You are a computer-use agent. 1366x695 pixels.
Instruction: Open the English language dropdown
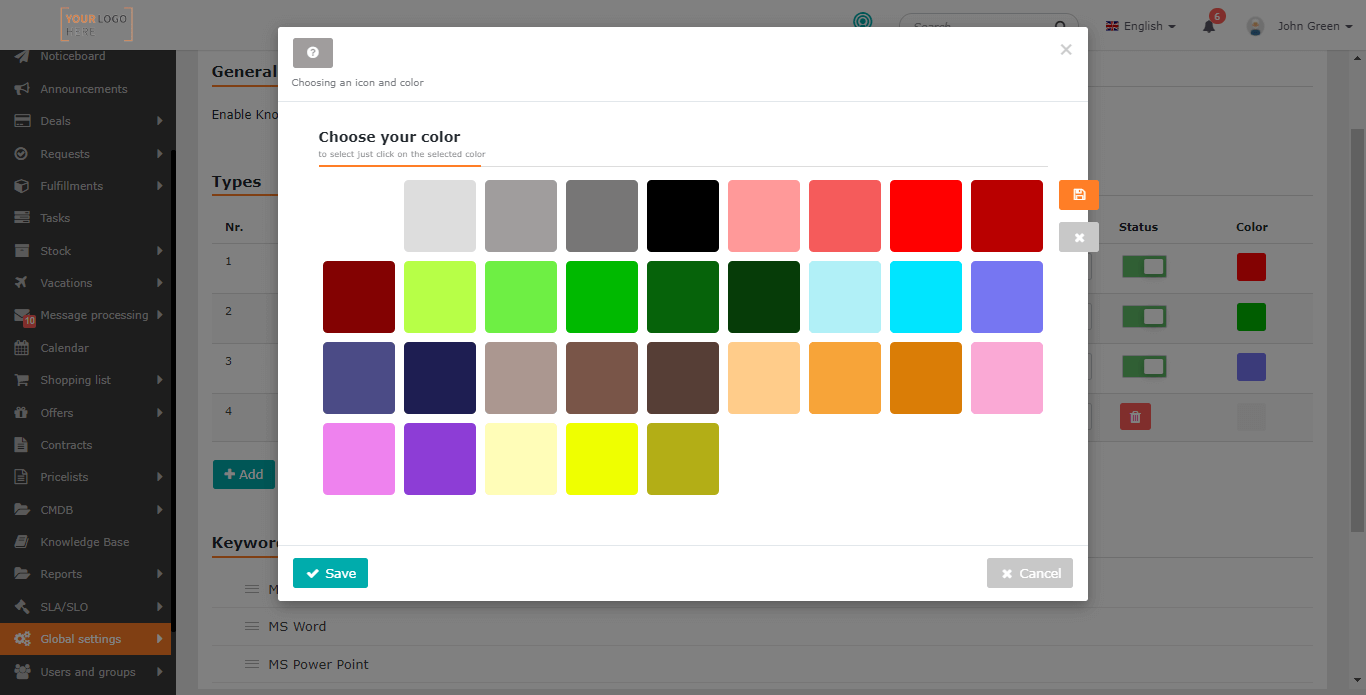(1140, 27)
